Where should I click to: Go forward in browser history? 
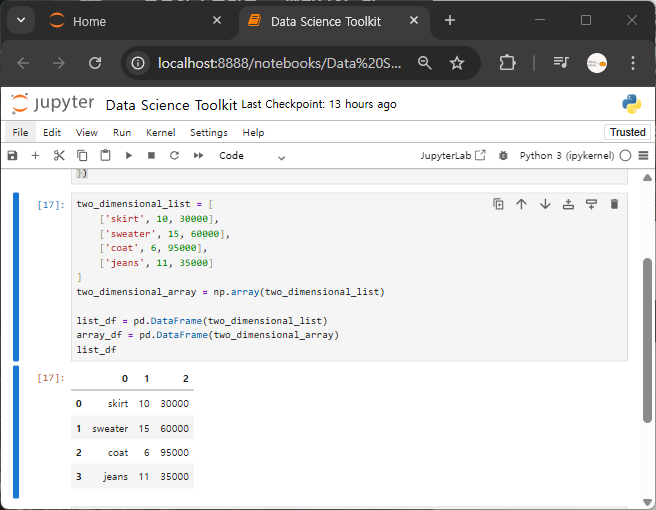click(59, 63)
